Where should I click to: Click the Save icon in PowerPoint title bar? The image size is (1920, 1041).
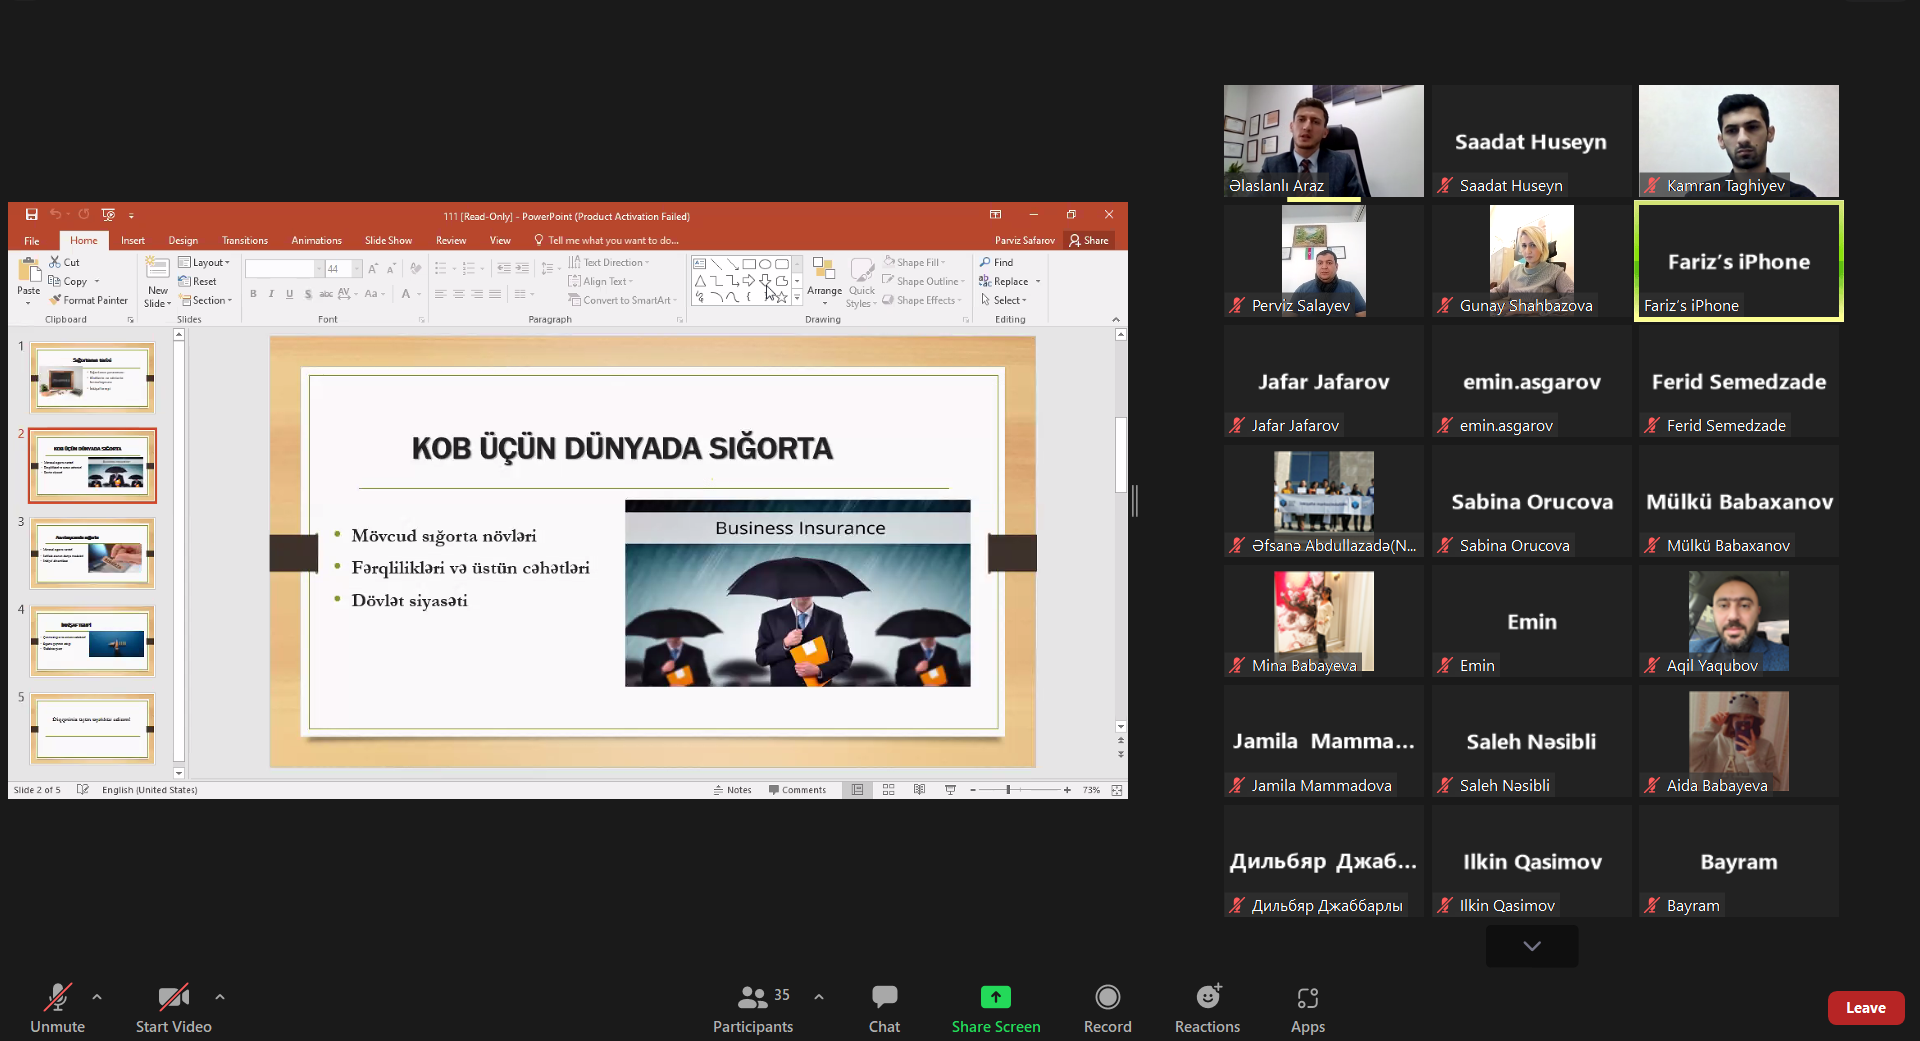pyautogui.click(x=32, y=215)
